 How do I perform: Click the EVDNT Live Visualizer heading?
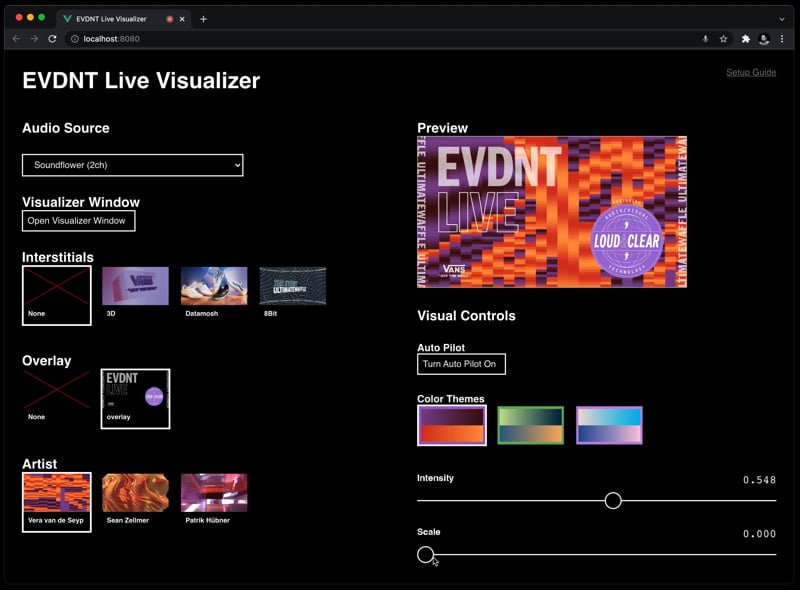coord(141,81)
